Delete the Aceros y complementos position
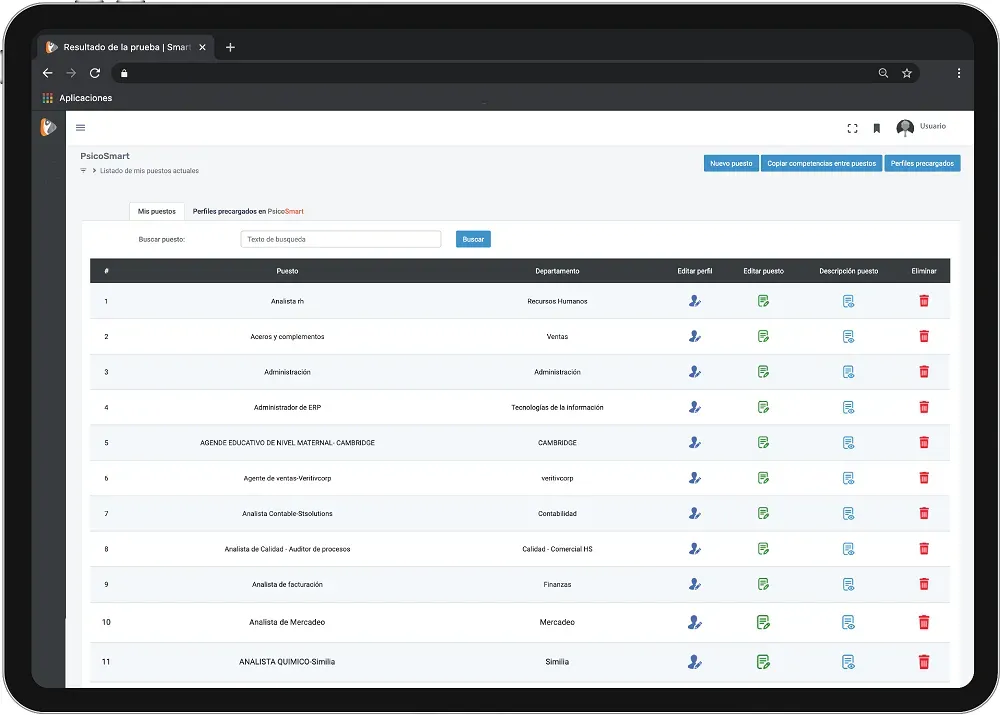This screenshot has height=715, width=1000. (924, 336)
